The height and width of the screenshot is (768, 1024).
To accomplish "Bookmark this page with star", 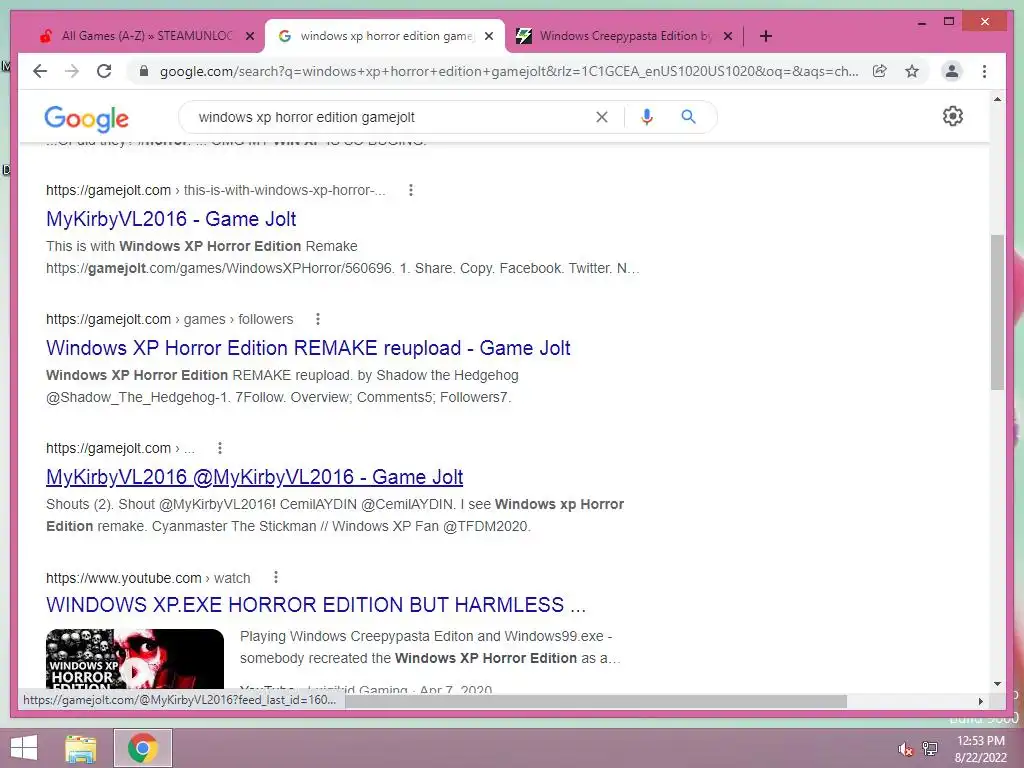I will (912, 71).
